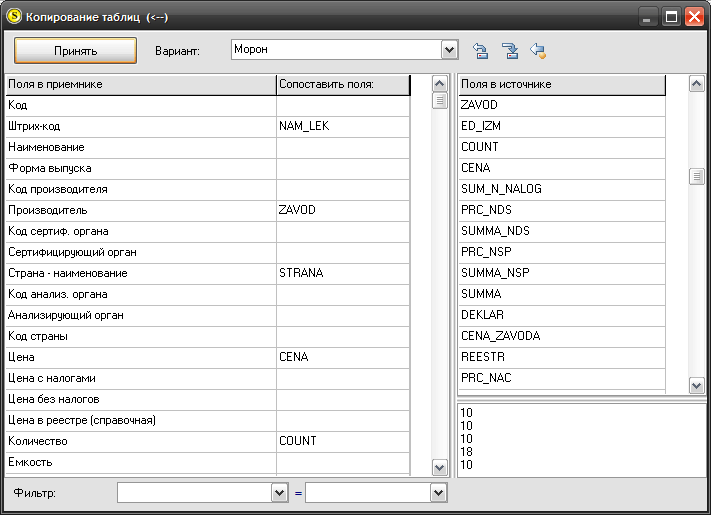This screenshot has width=711, height=515.
Task: Click the Сопоставить поля column header
Action: (x=343, y=85)
